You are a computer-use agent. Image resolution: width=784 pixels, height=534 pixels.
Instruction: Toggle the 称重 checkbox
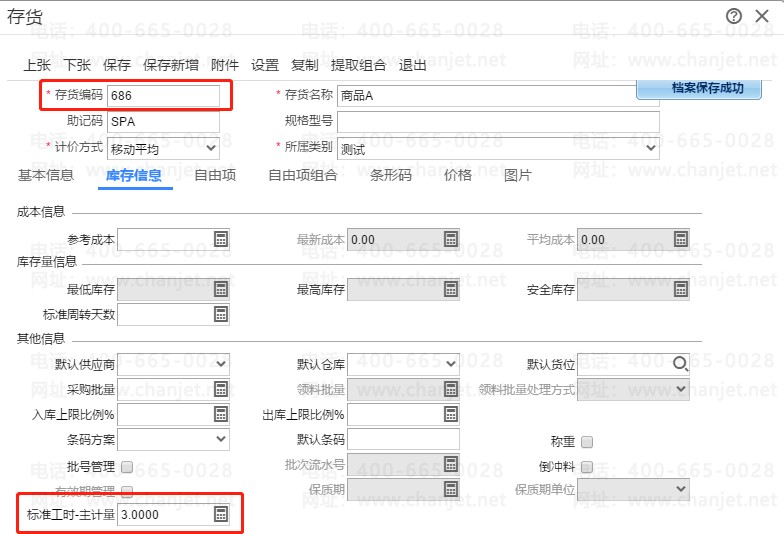[587, 442]
